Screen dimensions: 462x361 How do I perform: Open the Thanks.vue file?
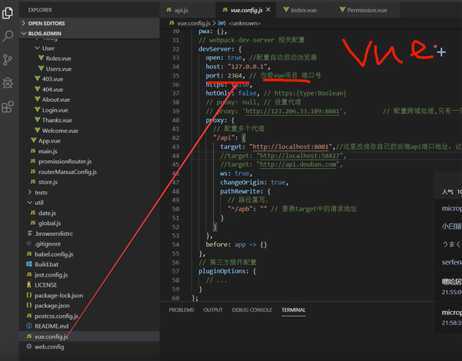click(x=57, y=120)
